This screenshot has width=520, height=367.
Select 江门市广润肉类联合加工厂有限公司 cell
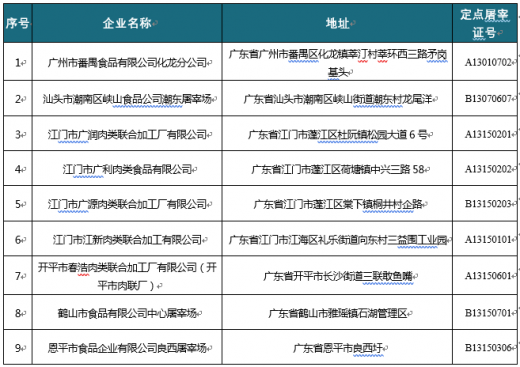127,135
